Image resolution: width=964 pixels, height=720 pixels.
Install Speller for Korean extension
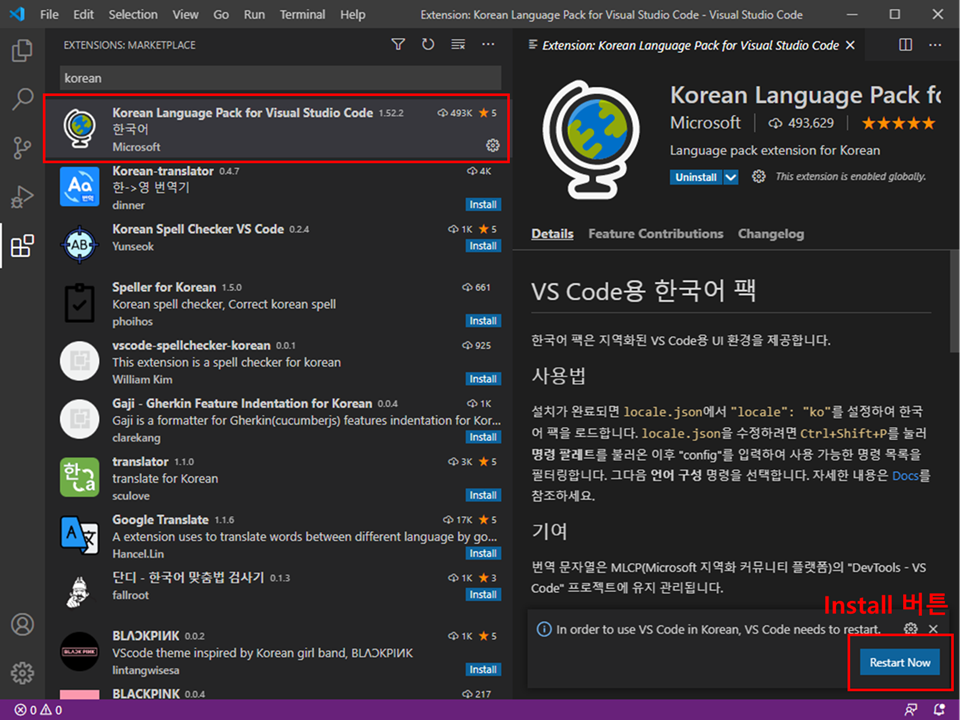pyautogui.click(x=483, y=320)
